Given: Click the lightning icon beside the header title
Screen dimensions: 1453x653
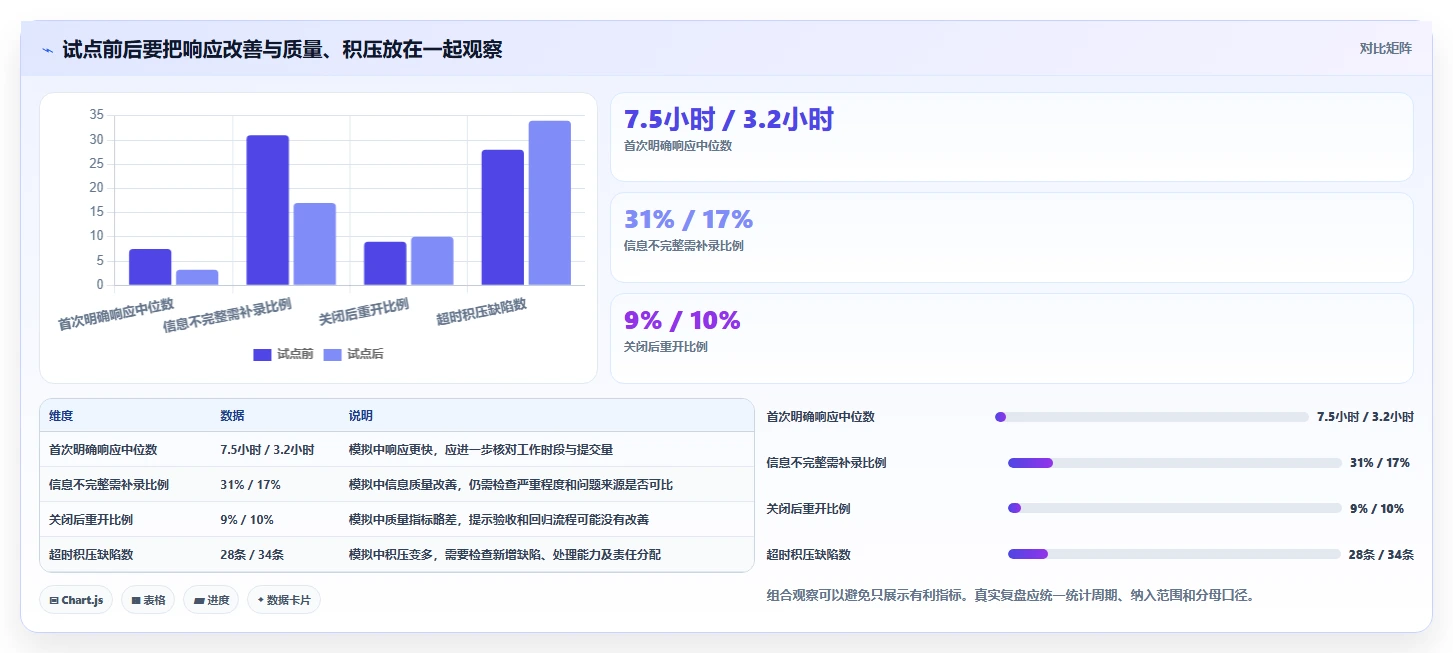Looking at the screenshot, I should coord(48,50).
